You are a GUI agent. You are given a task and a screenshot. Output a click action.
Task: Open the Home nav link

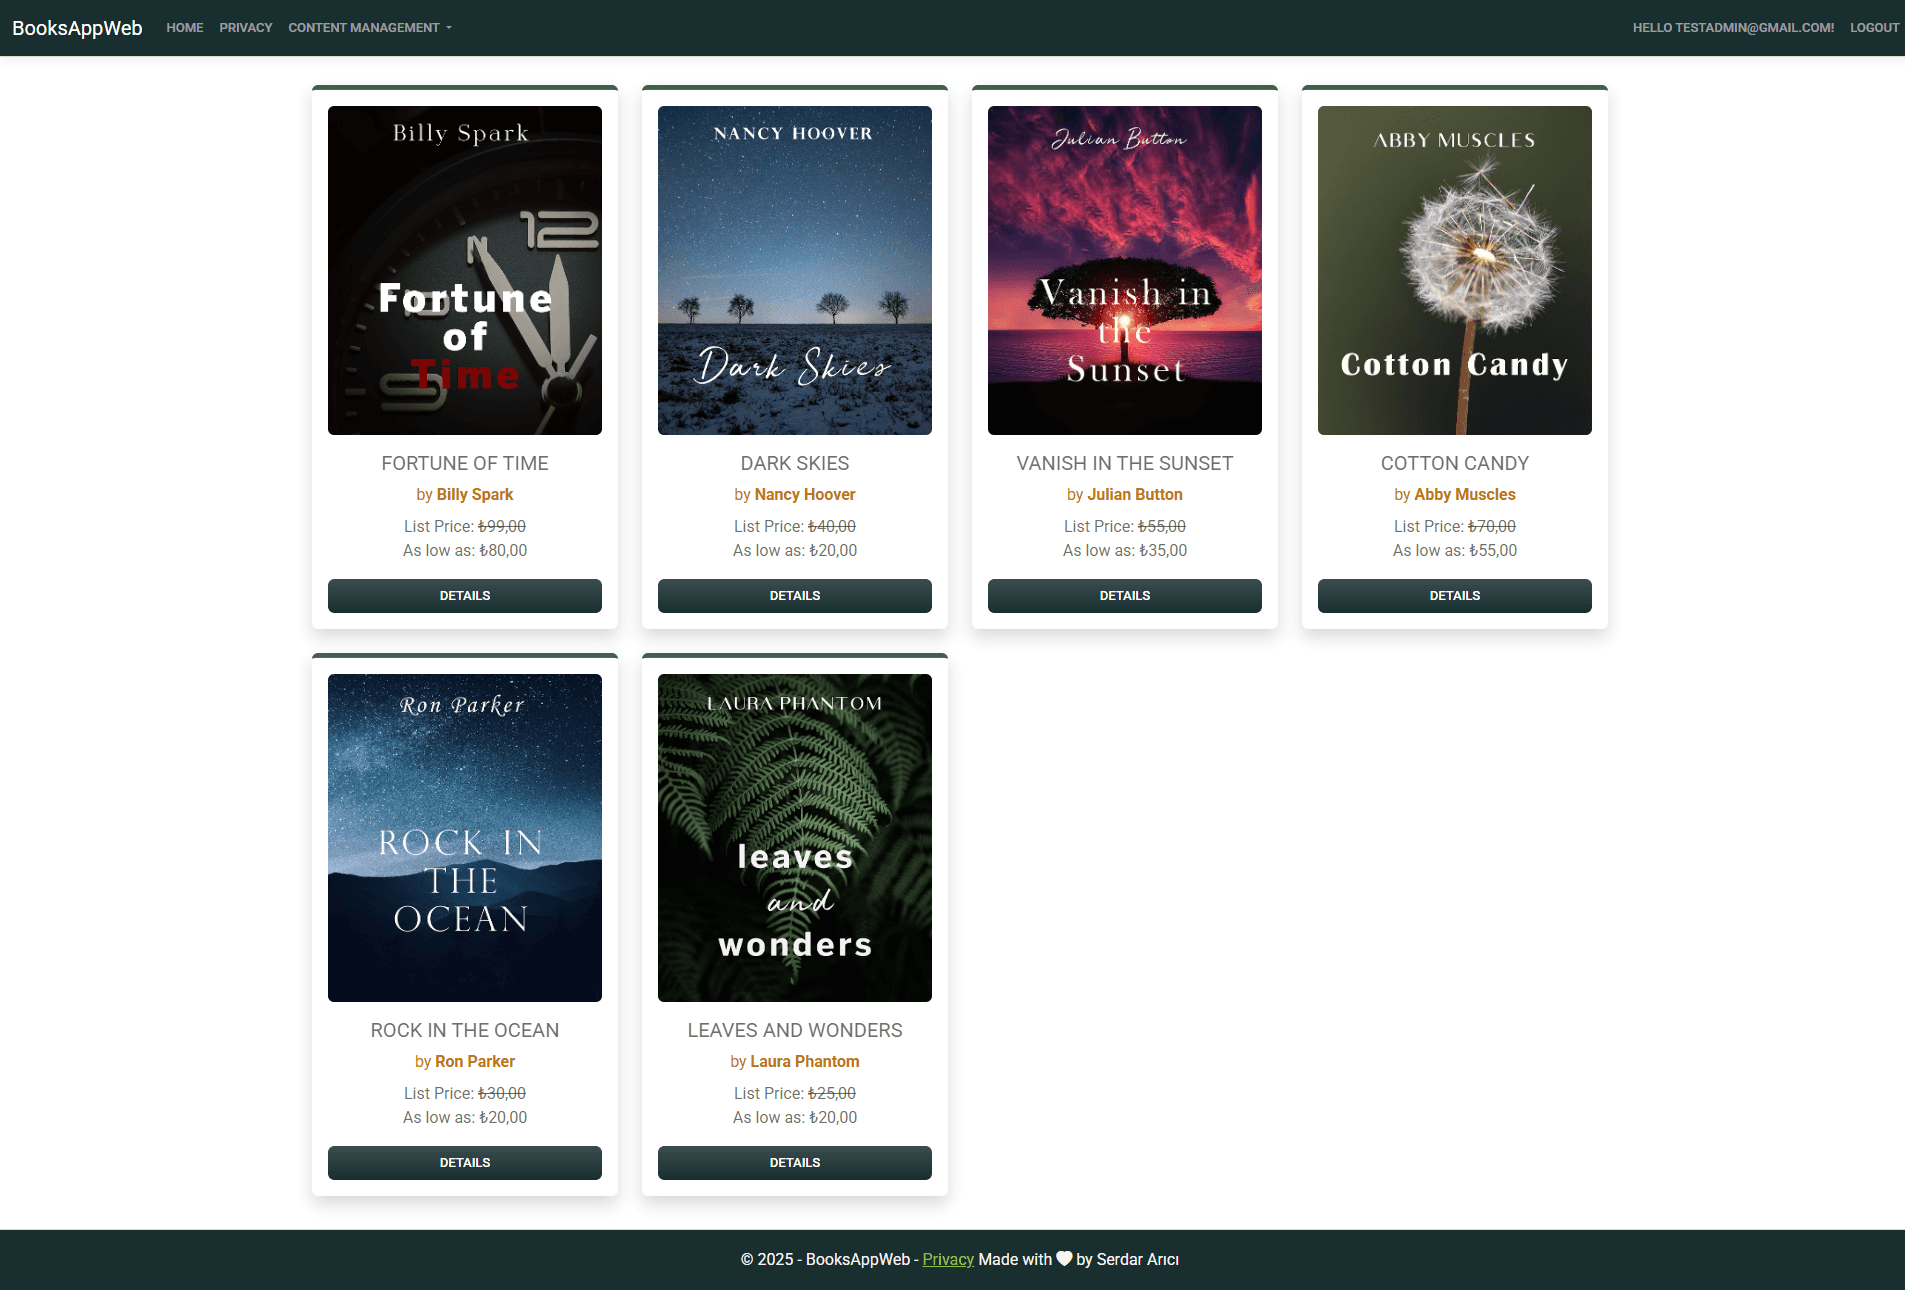(185, 28)
